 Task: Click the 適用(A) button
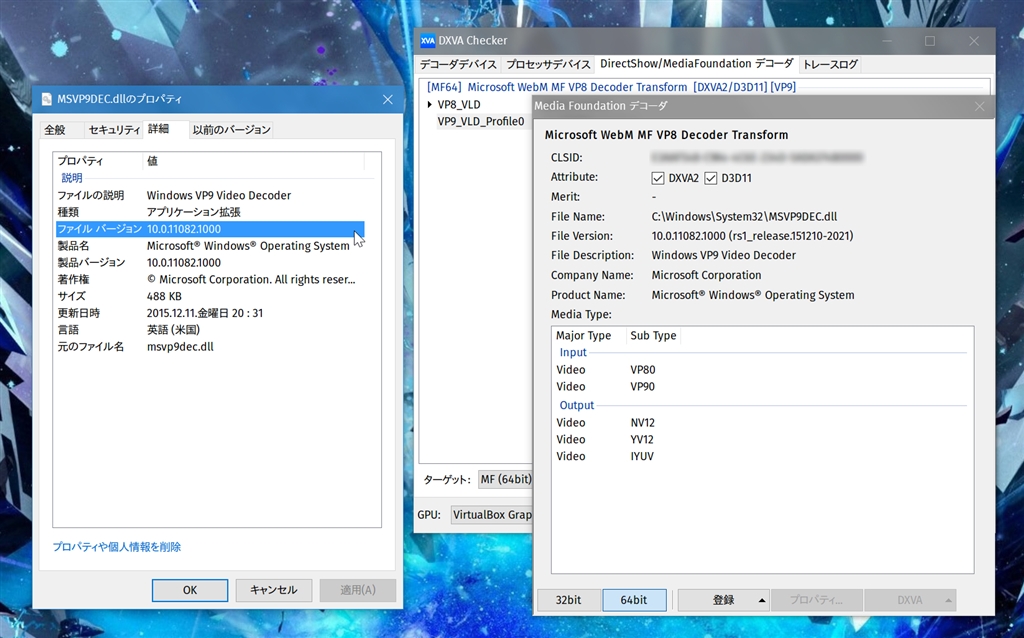click(358, 590)
